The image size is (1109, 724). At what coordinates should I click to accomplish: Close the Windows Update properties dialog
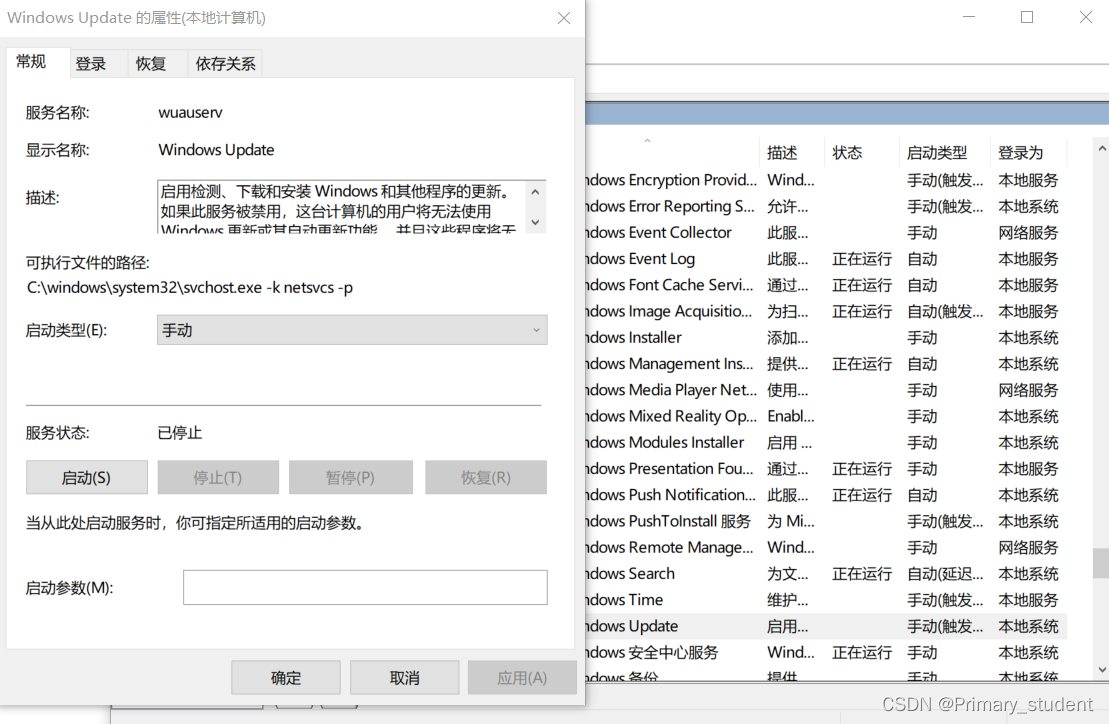[x=564, y=18]
